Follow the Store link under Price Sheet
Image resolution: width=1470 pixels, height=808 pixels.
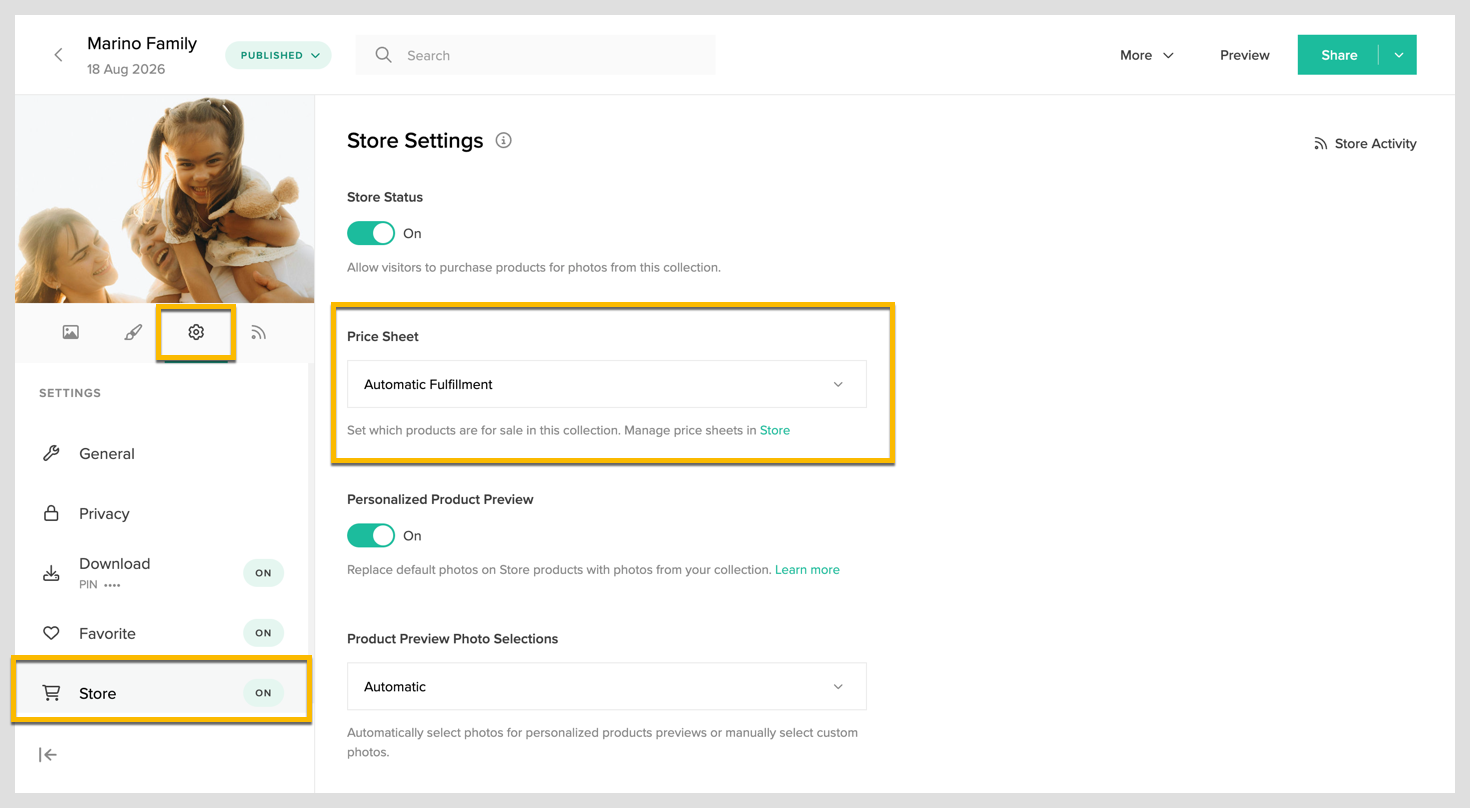tap(775, 430)
